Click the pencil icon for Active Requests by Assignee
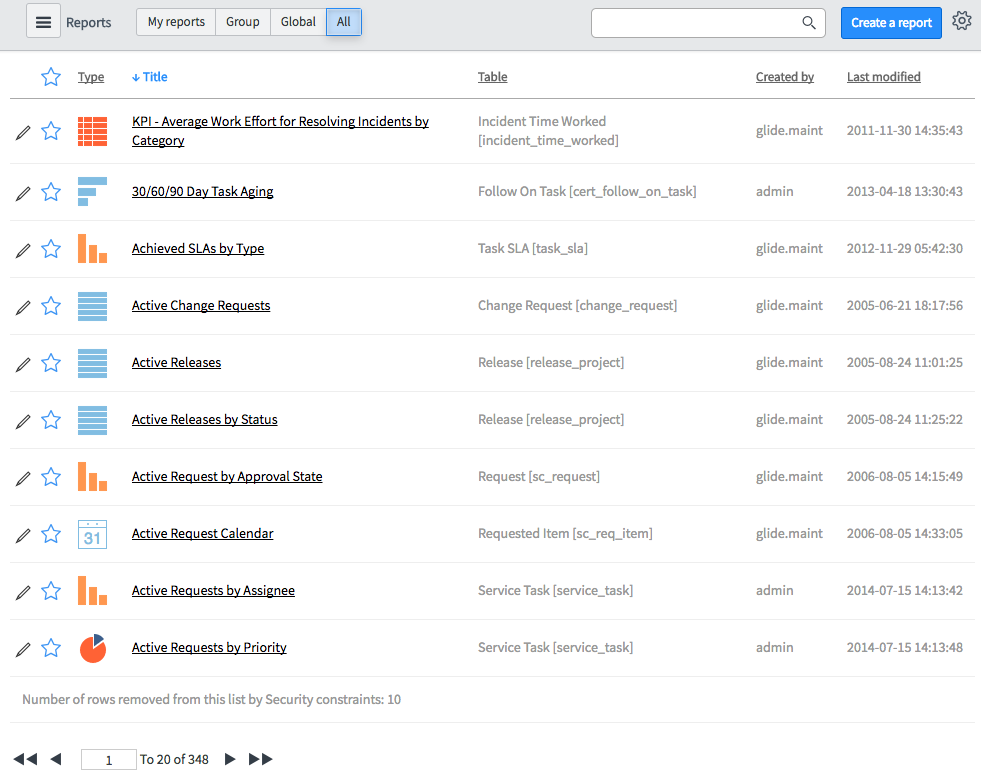The height and width of the screenshot is (780, 981). point(23,592)
